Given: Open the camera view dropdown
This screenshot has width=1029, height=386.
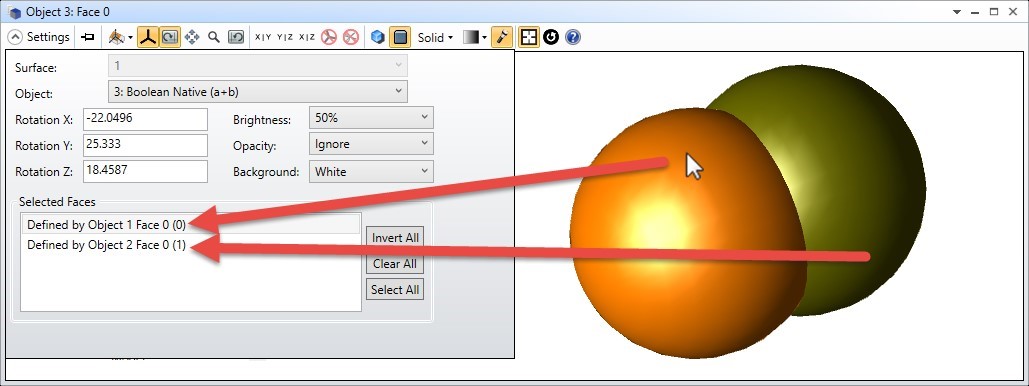Looking at the screenshot, I should (x=120, y=37).
